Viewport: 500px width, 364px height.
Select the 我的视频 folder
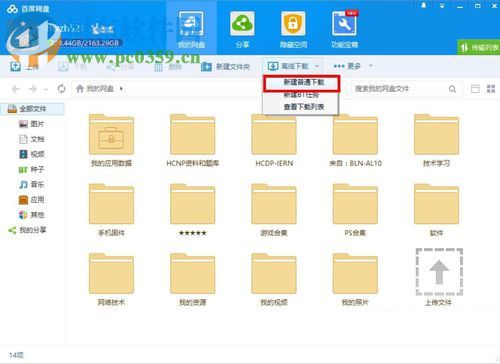[x=274, y=279]
